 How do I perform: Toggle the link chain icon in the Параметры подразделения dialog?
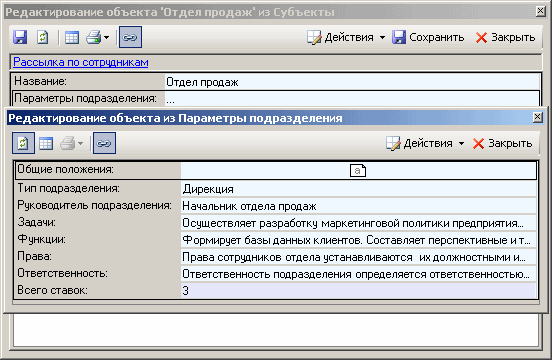coord(104,143)
